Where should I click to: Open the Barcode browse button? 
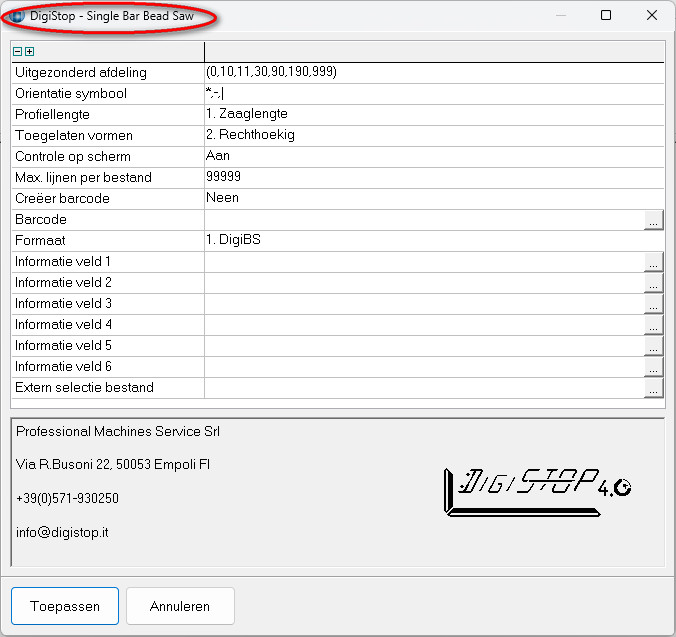[x=654, y=220]
